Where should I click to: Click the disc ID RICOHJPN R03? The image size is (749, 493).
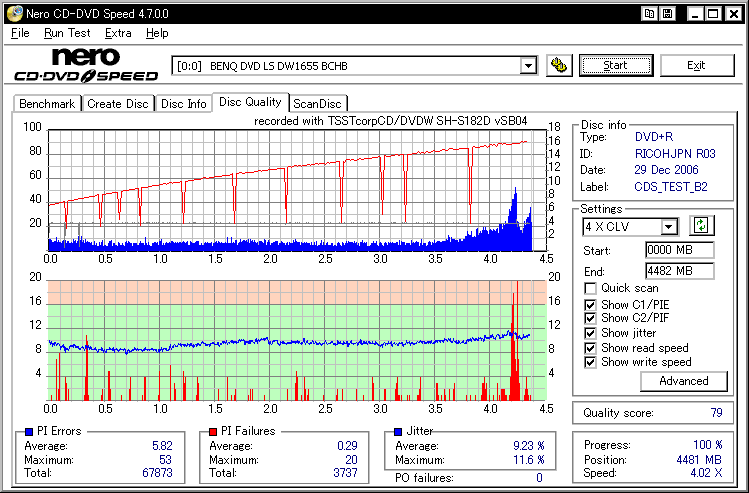(675, 154)
